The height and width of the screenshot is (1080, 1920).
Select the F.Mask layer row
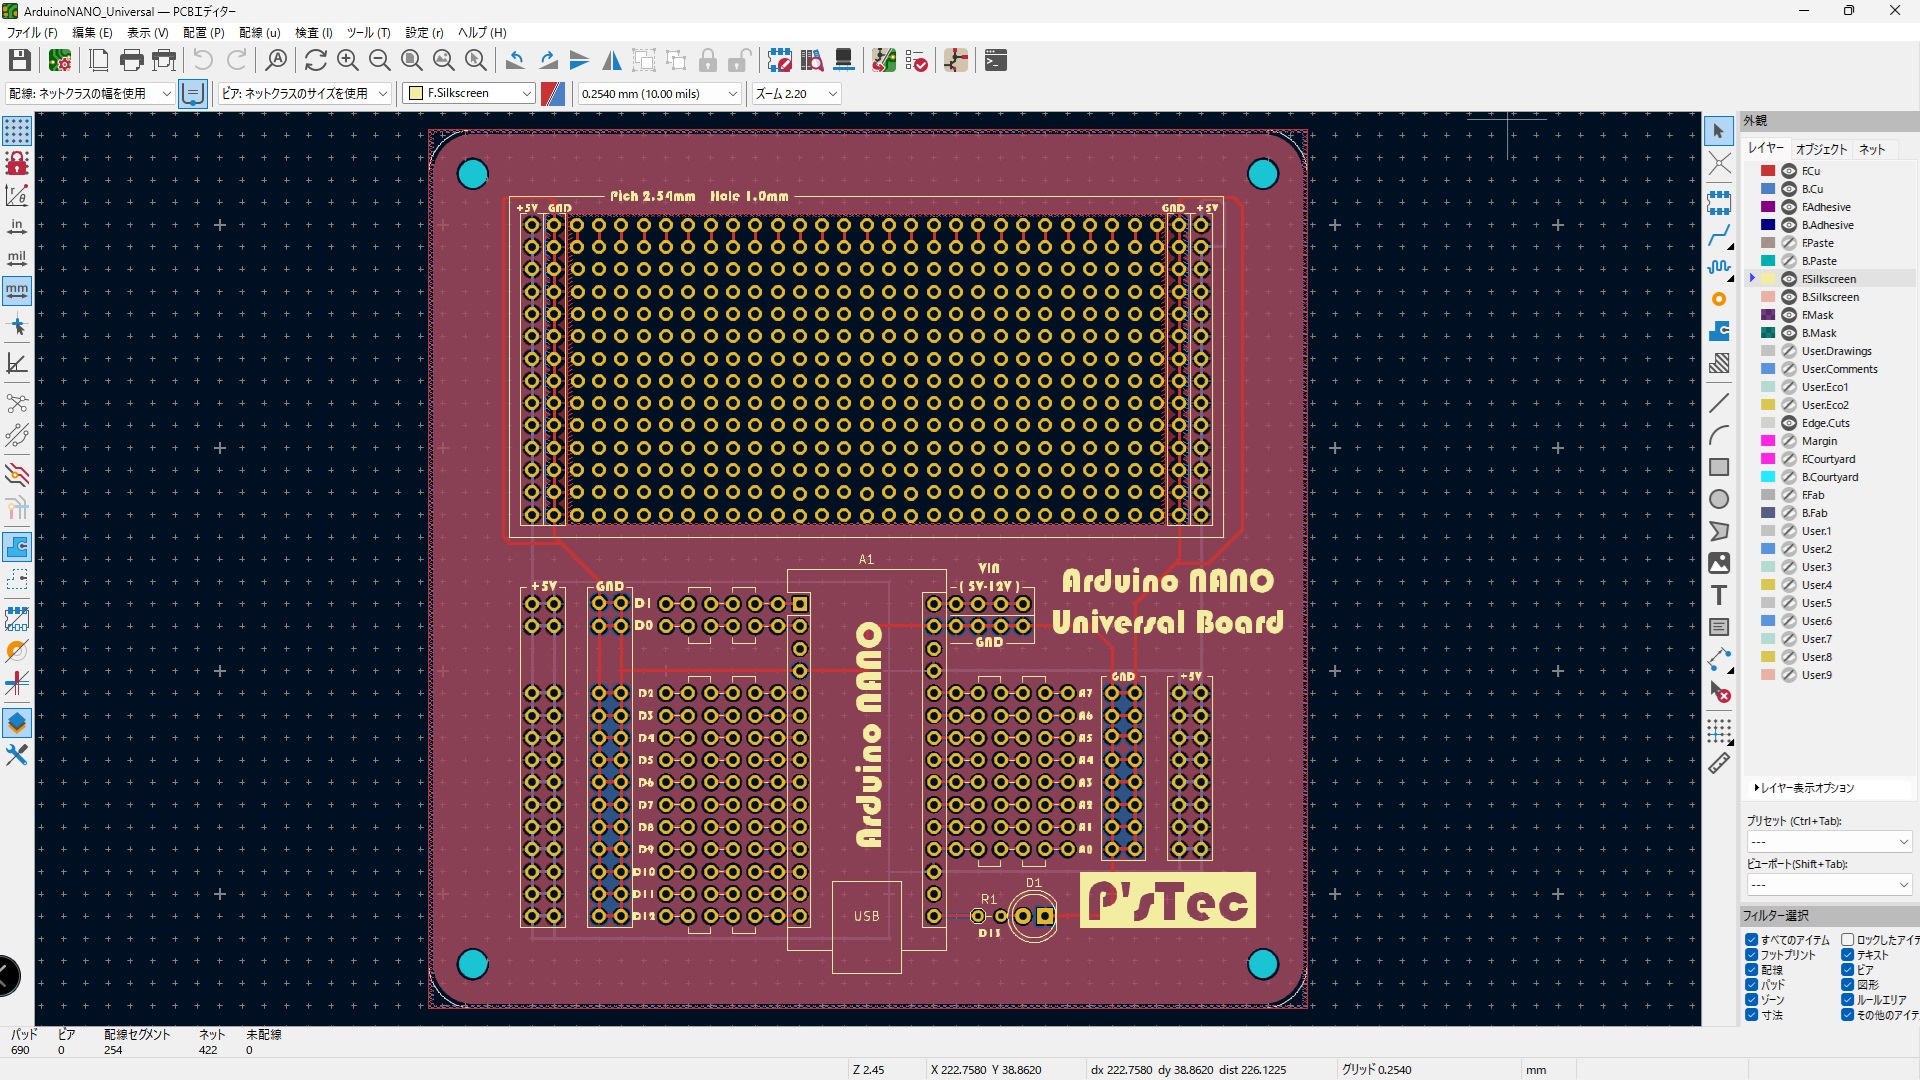point(1818,315)
